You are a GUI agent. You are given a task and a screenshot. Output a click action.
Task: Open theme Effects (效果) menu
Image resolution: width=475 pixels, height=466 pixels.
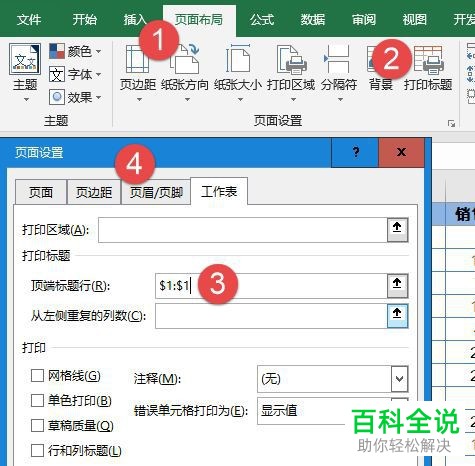[76, 97]
